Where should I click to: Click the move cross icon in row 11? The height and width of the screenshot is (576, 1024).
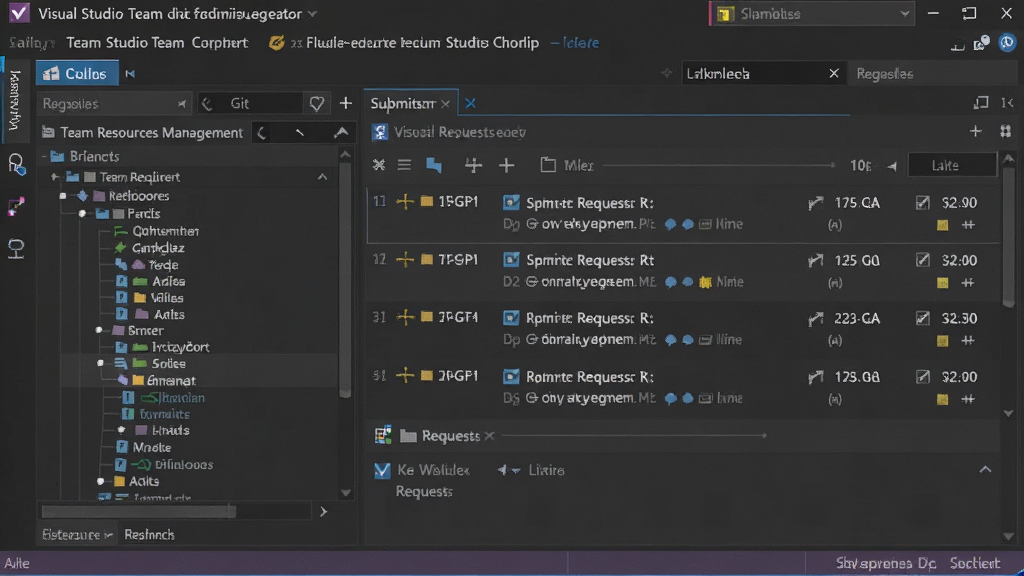405,202
